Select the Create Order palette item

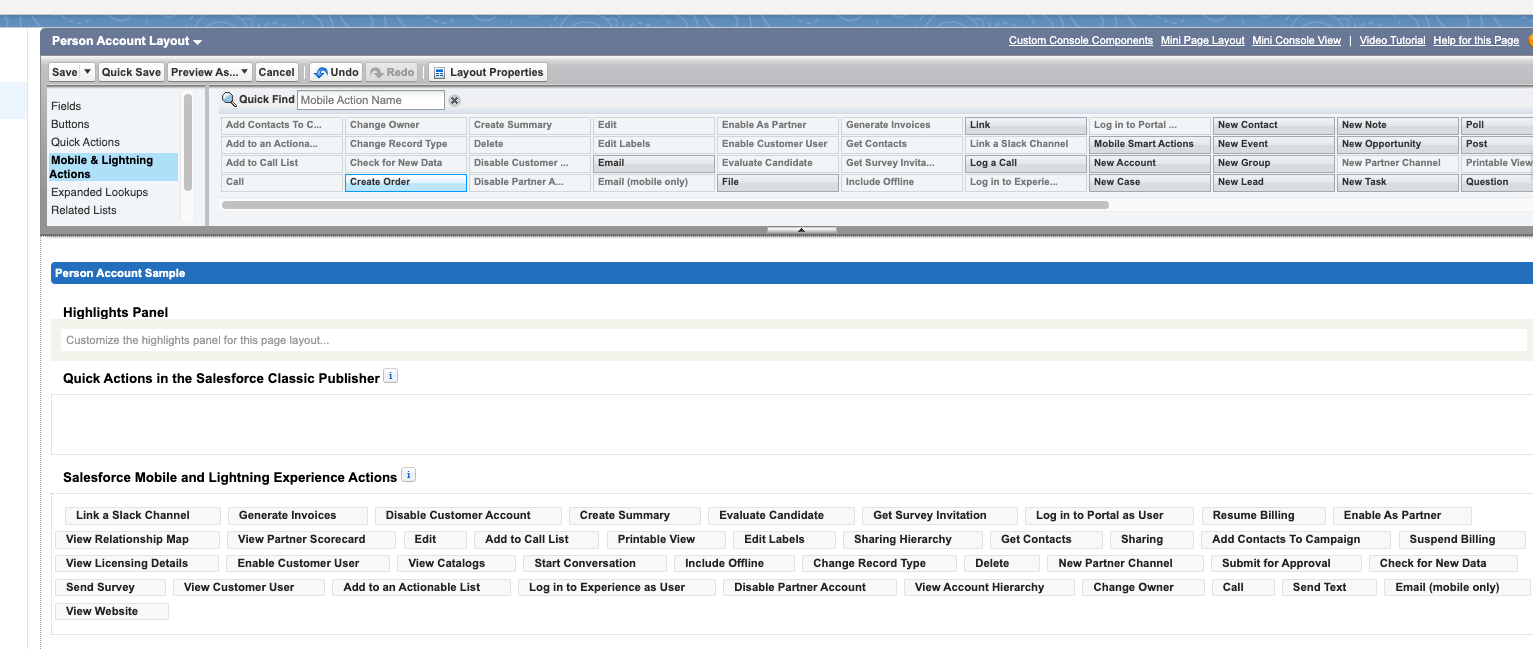tap(406, 182)
